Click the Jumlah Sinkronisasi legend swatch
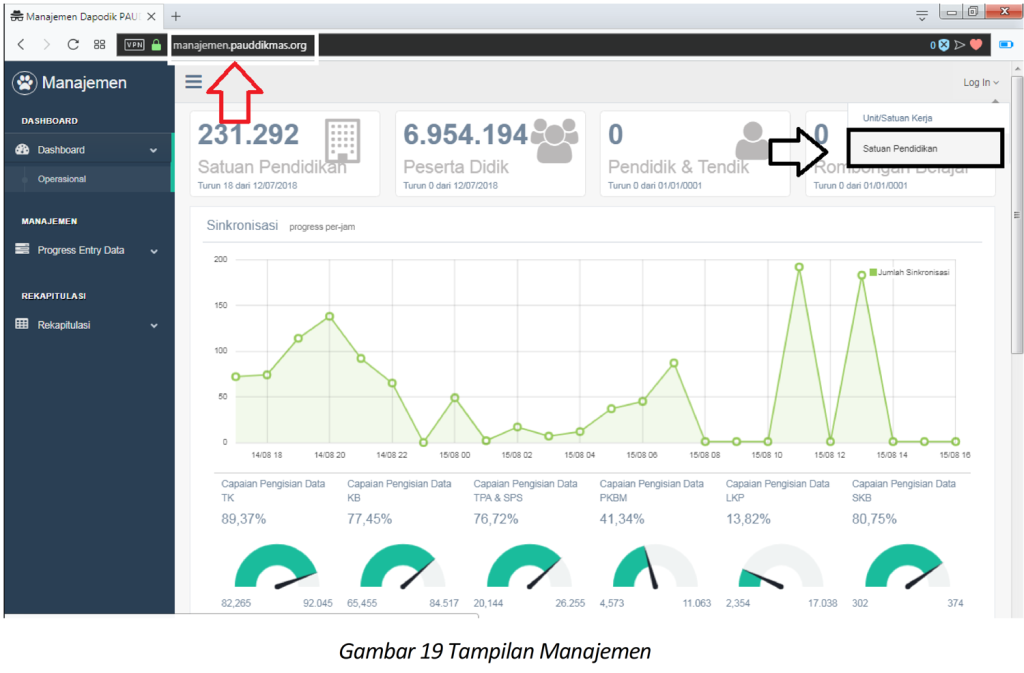Image resolution: width=1024 pixels, height=673 pixels. [x=873, y=272]
